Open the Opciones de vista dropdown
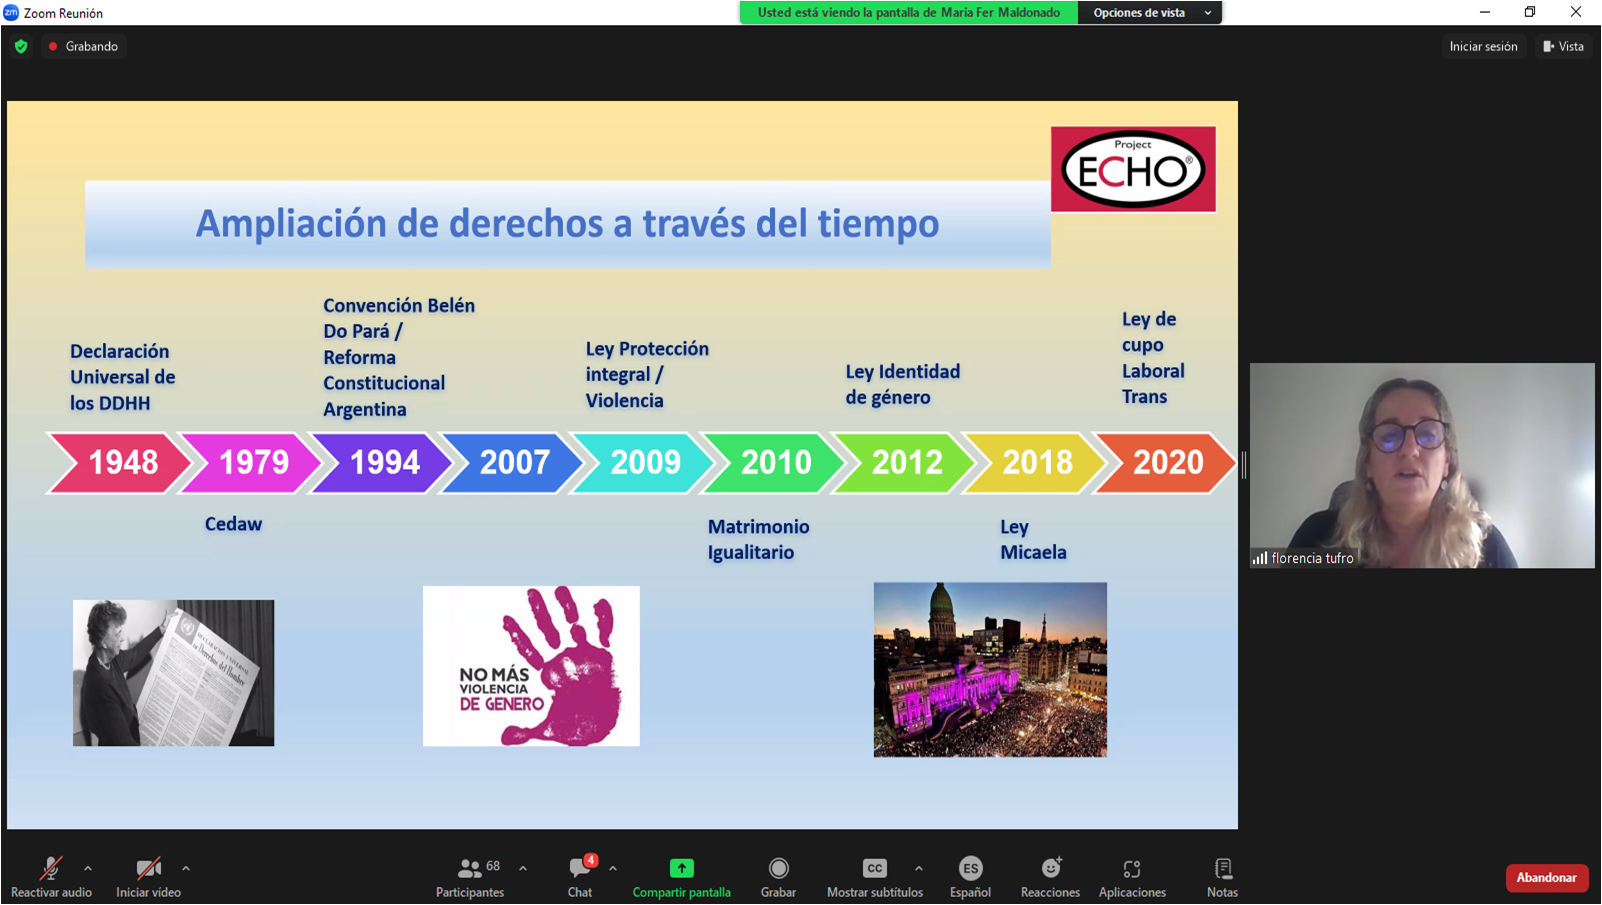 click(1150, 13)
